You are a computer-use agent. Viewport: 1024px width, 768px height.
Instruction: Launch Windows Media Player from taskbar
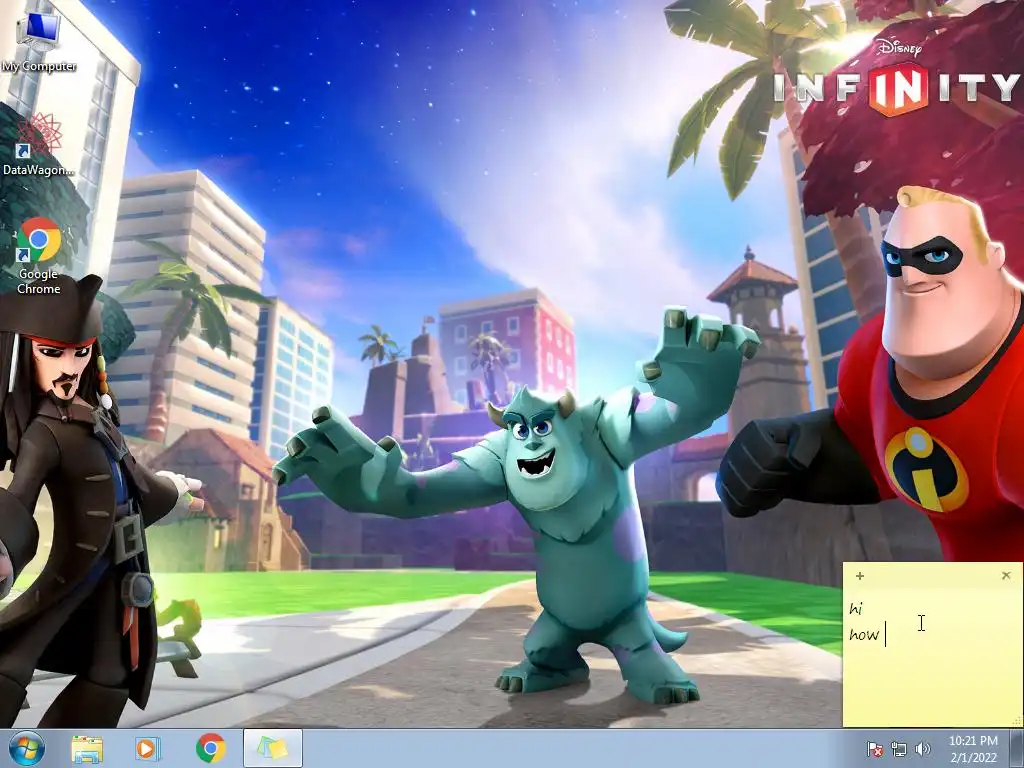(x=148, y=748)
